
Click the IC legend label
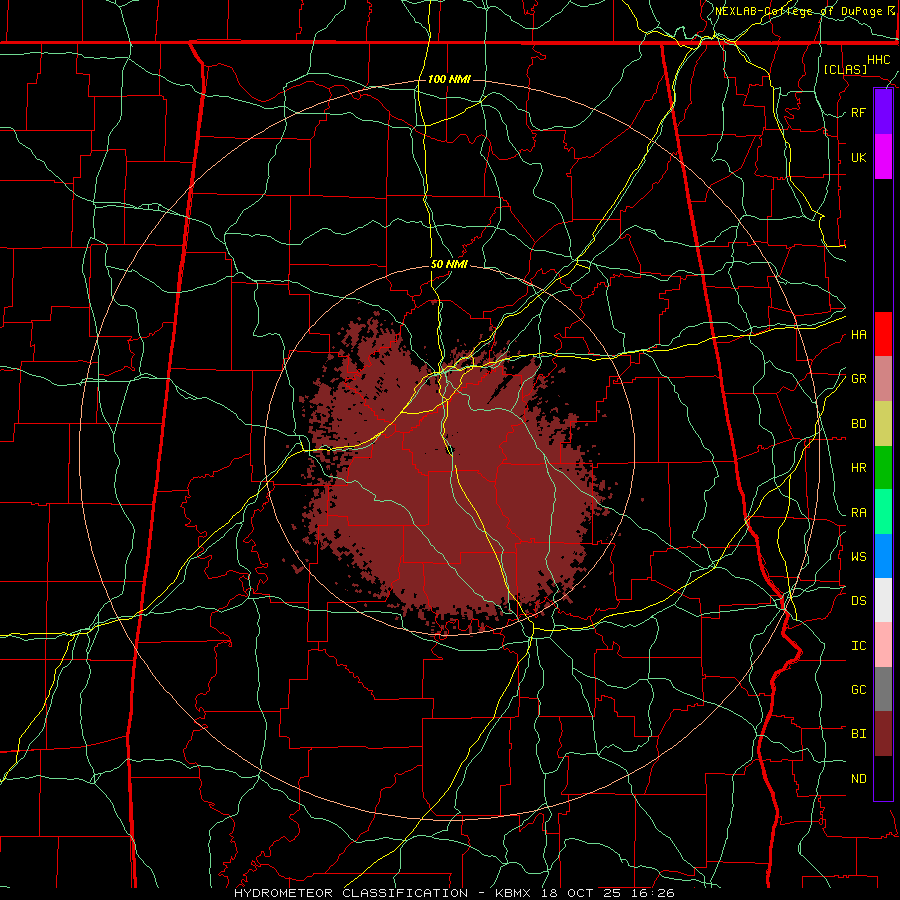859,646
